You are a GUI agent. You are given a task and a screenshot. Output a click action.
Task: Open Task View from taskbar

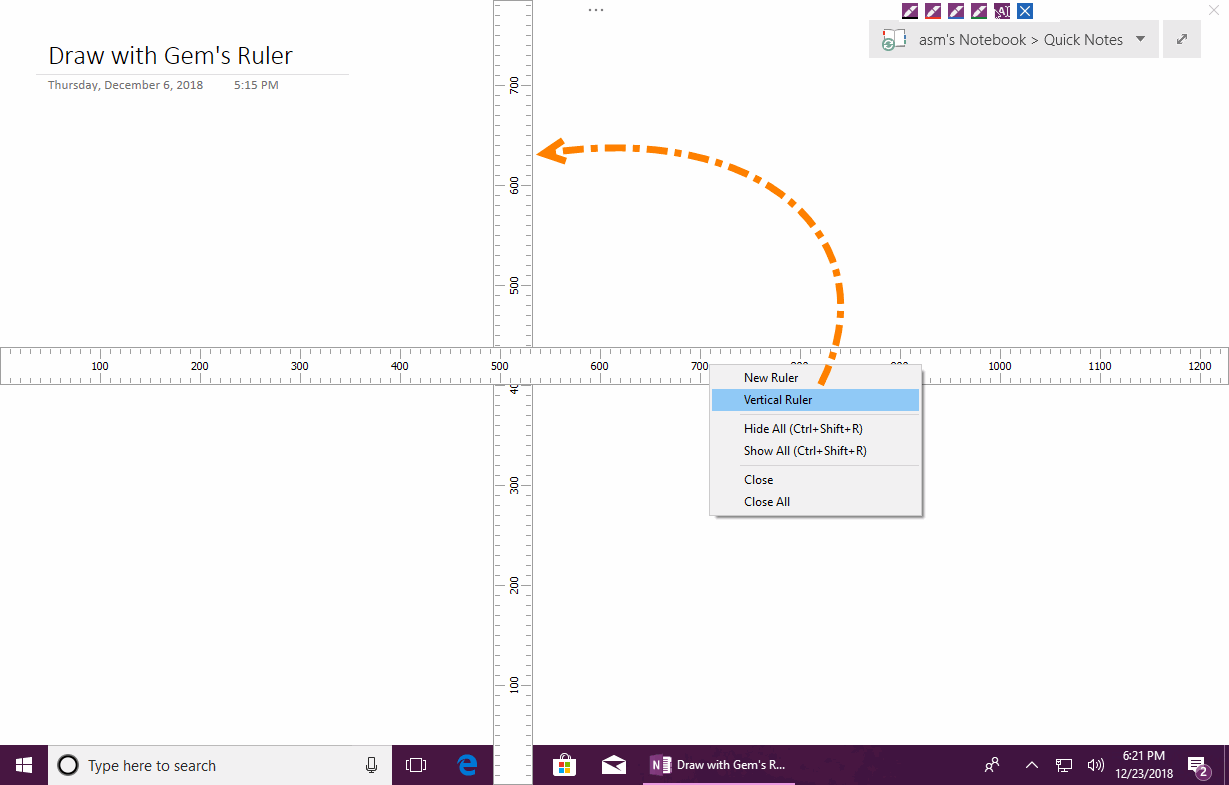coord(416,765)
